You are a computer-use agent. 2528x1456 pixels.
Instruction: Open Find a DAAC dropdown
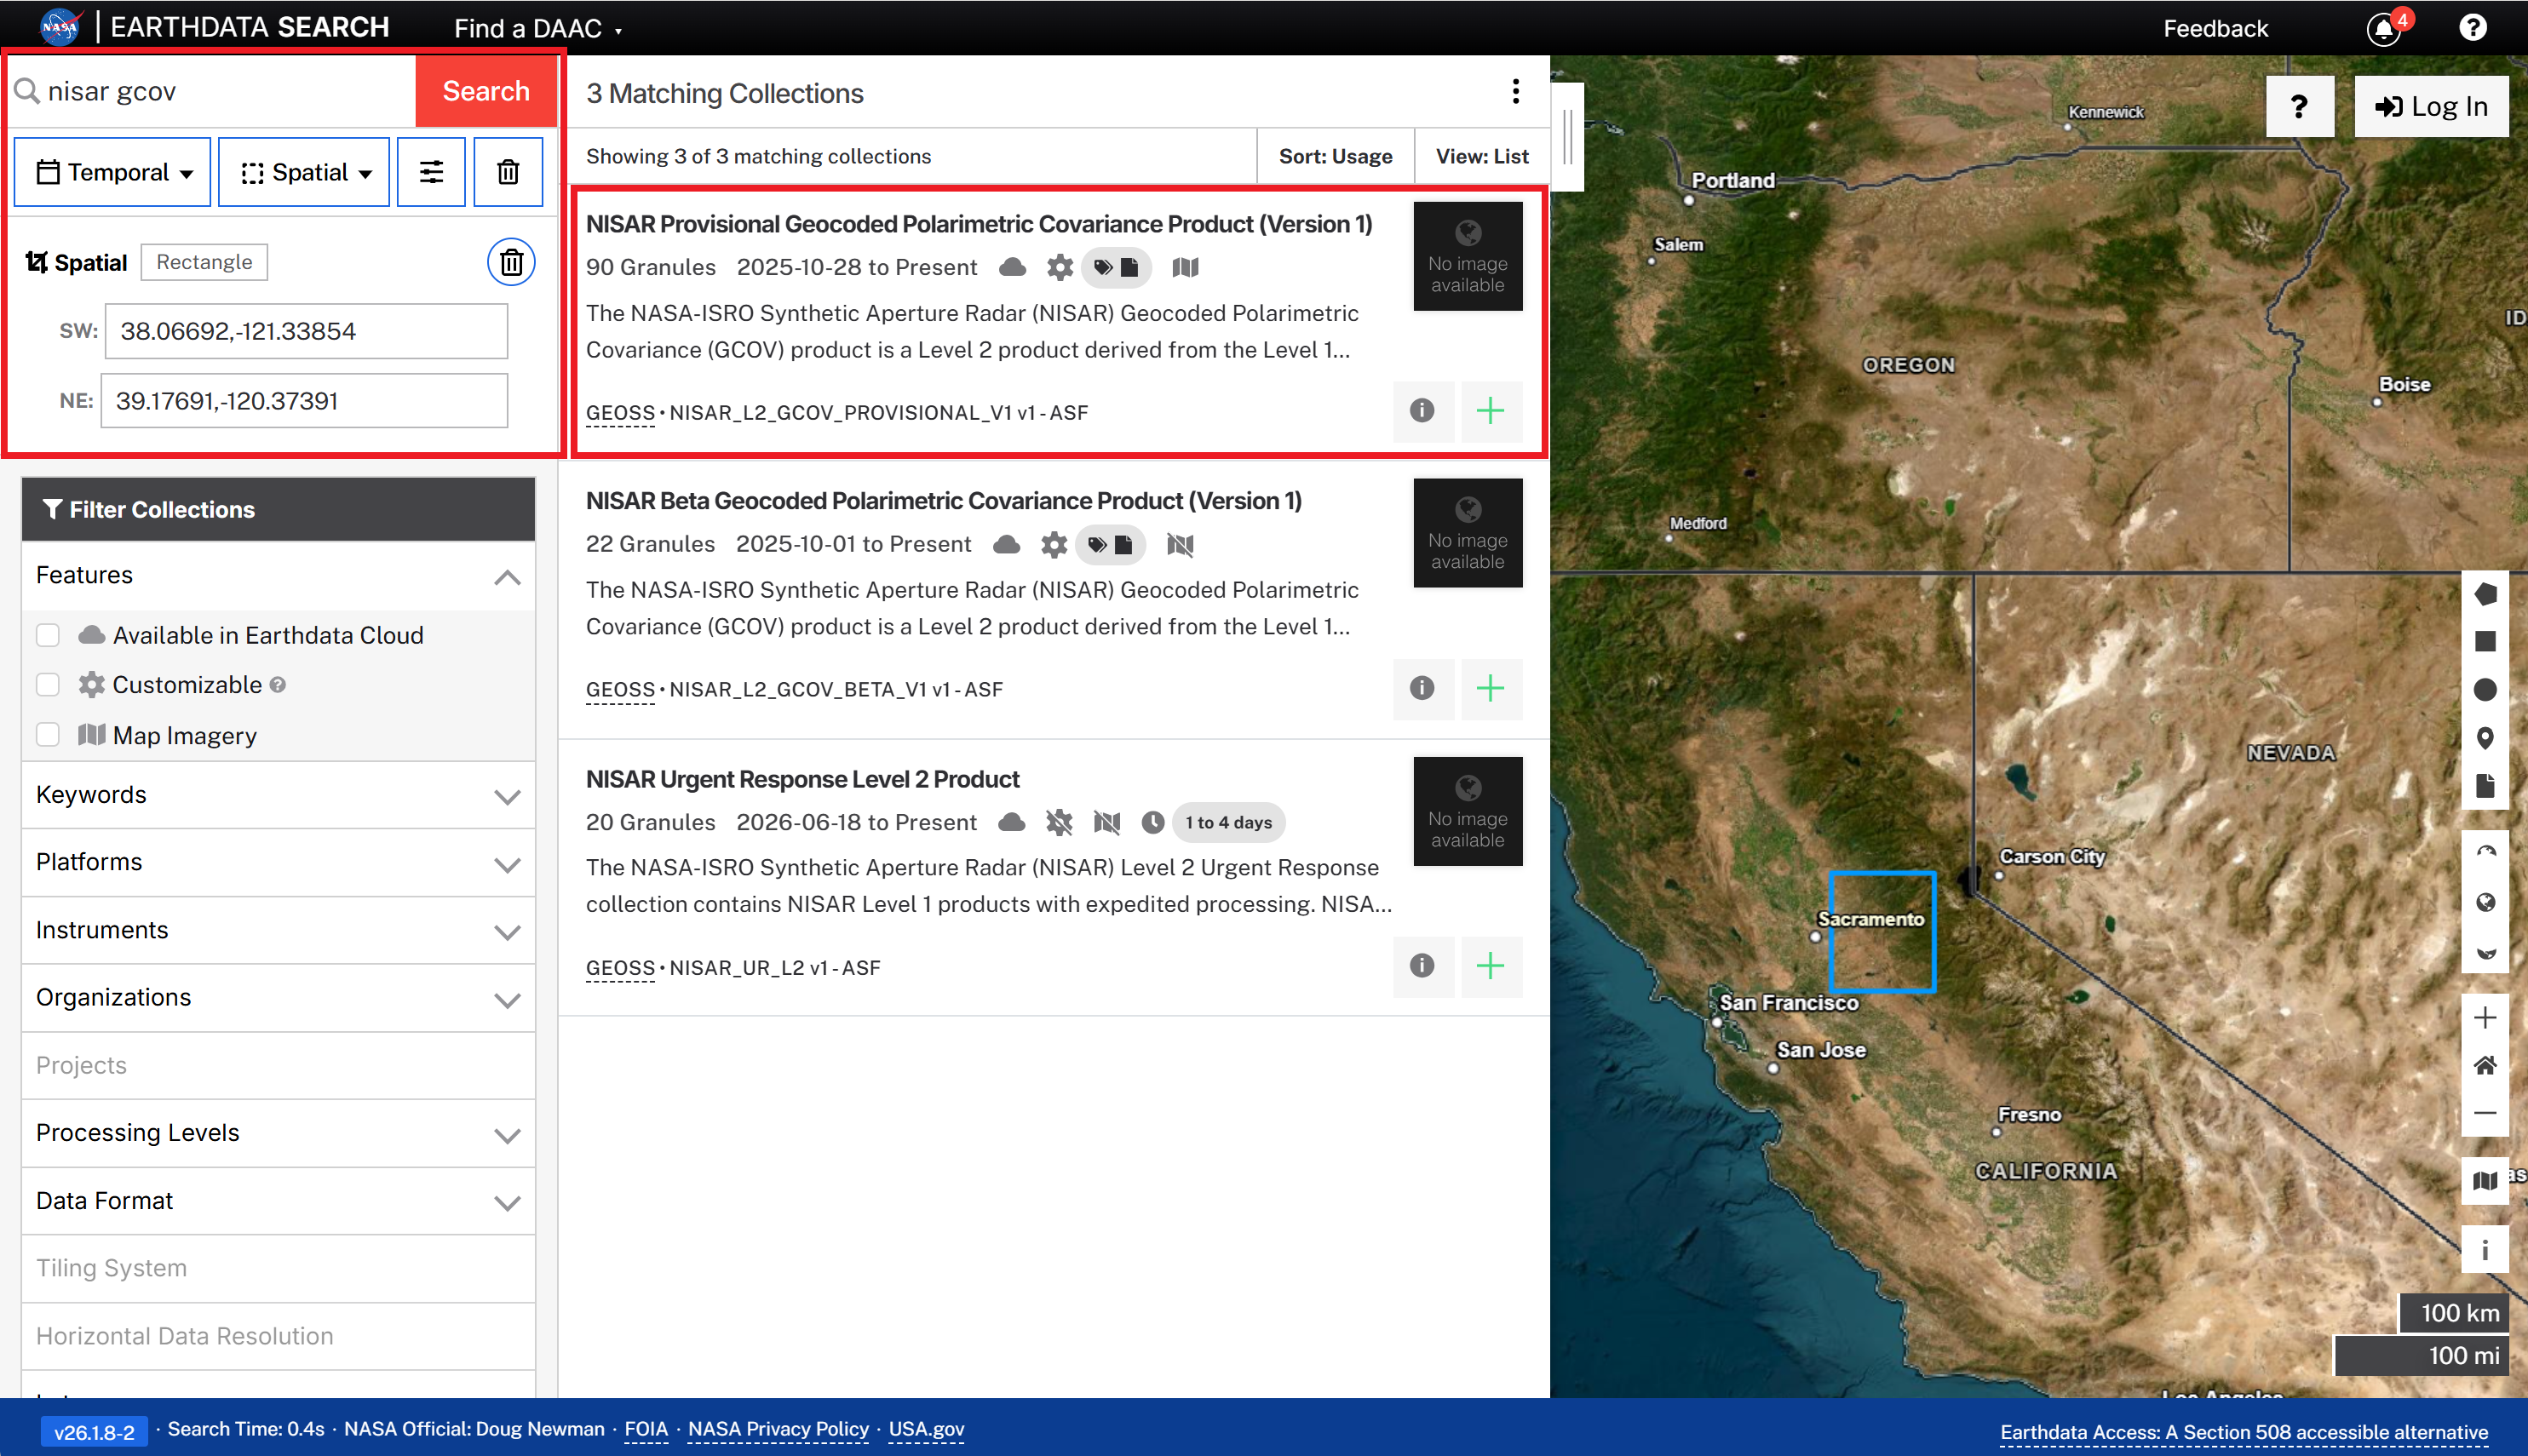pos(538,28)
